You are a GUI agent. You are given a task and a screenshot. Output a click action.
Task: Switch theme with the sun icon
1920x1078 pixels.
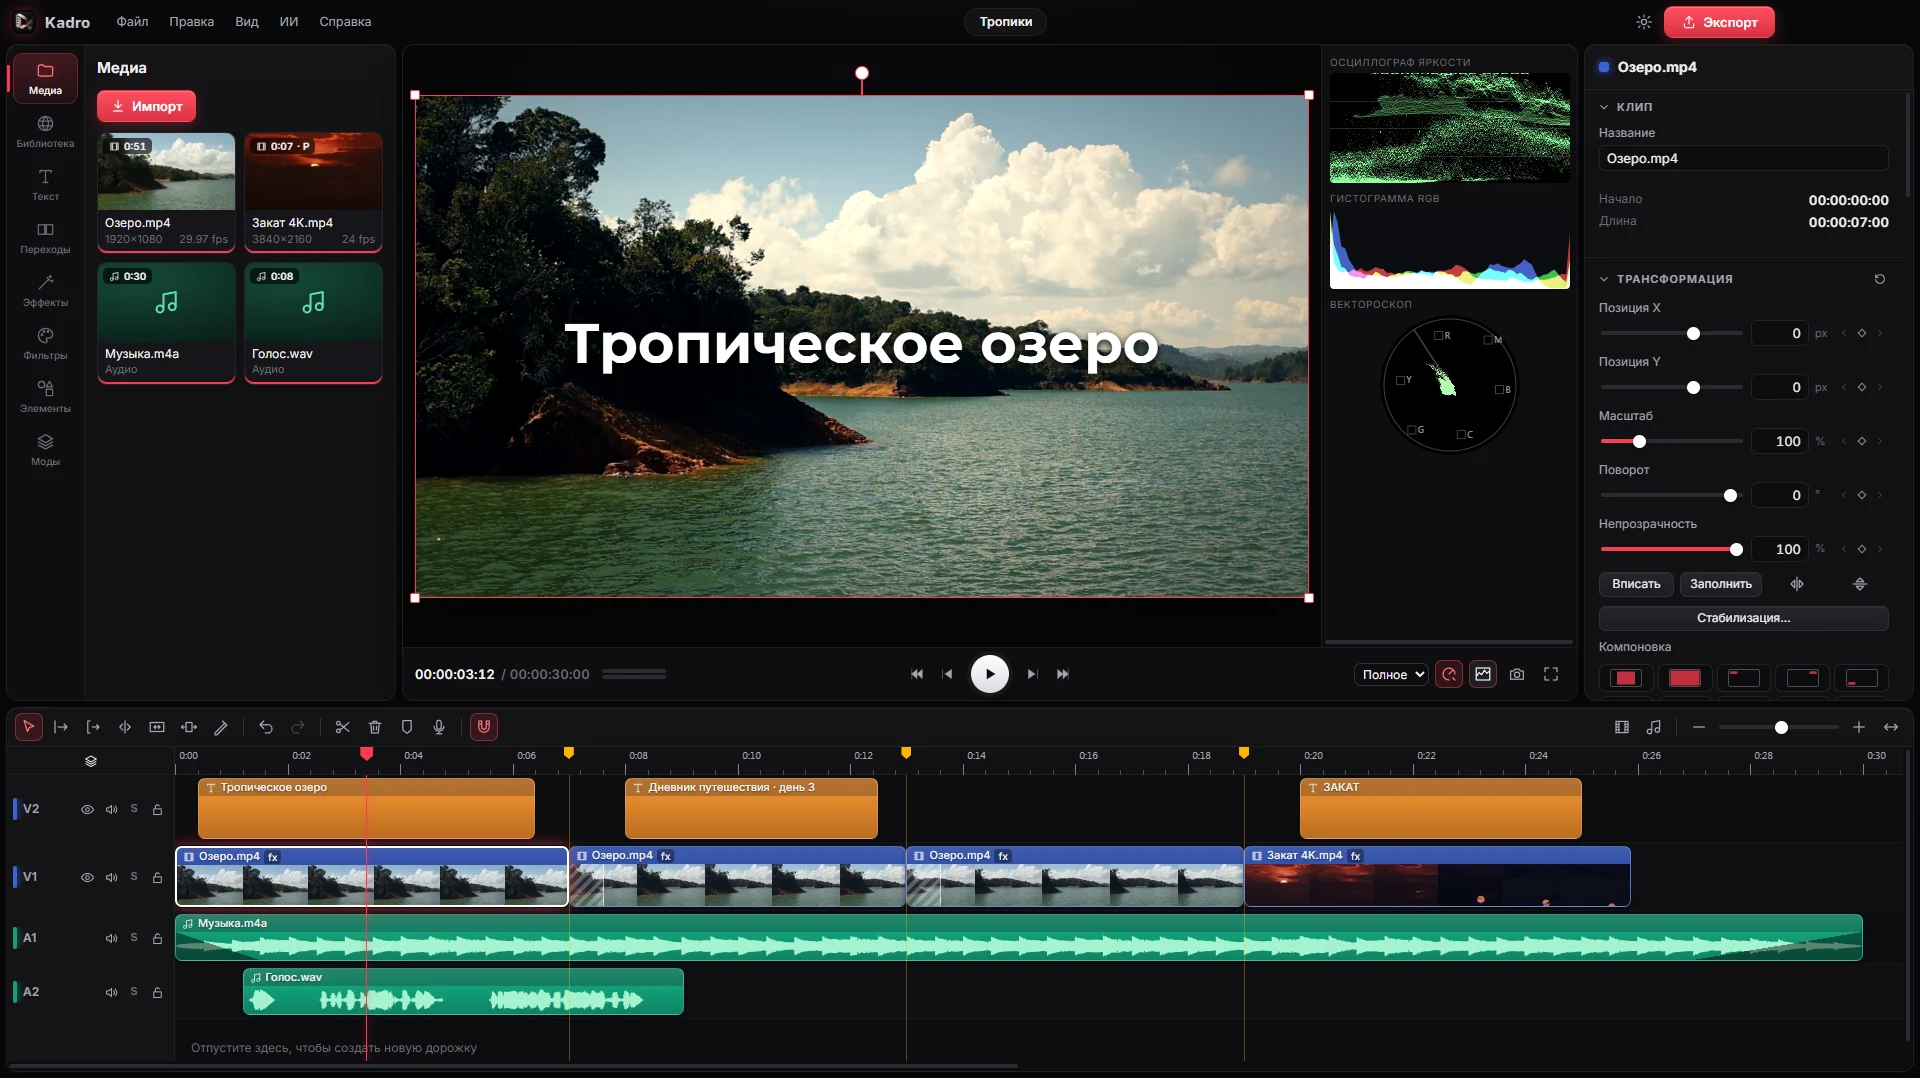pyautogui.click(x=1644, y=22)
